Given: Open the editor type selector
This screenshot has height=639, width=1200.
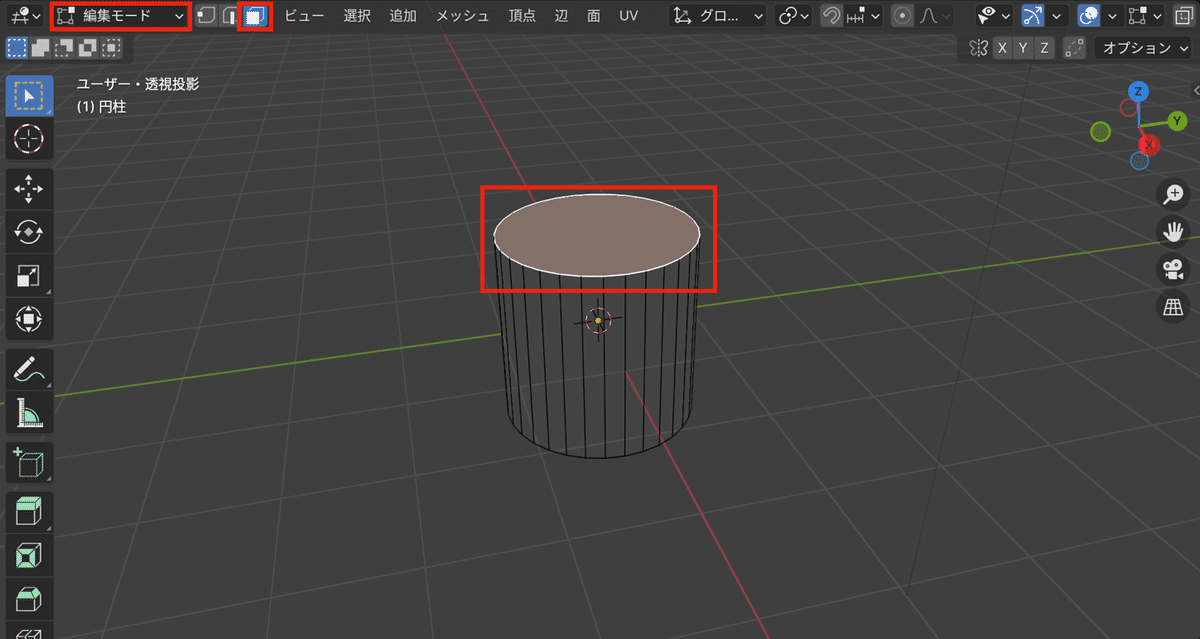Looking at the screenshot, I should pos(23,16).
